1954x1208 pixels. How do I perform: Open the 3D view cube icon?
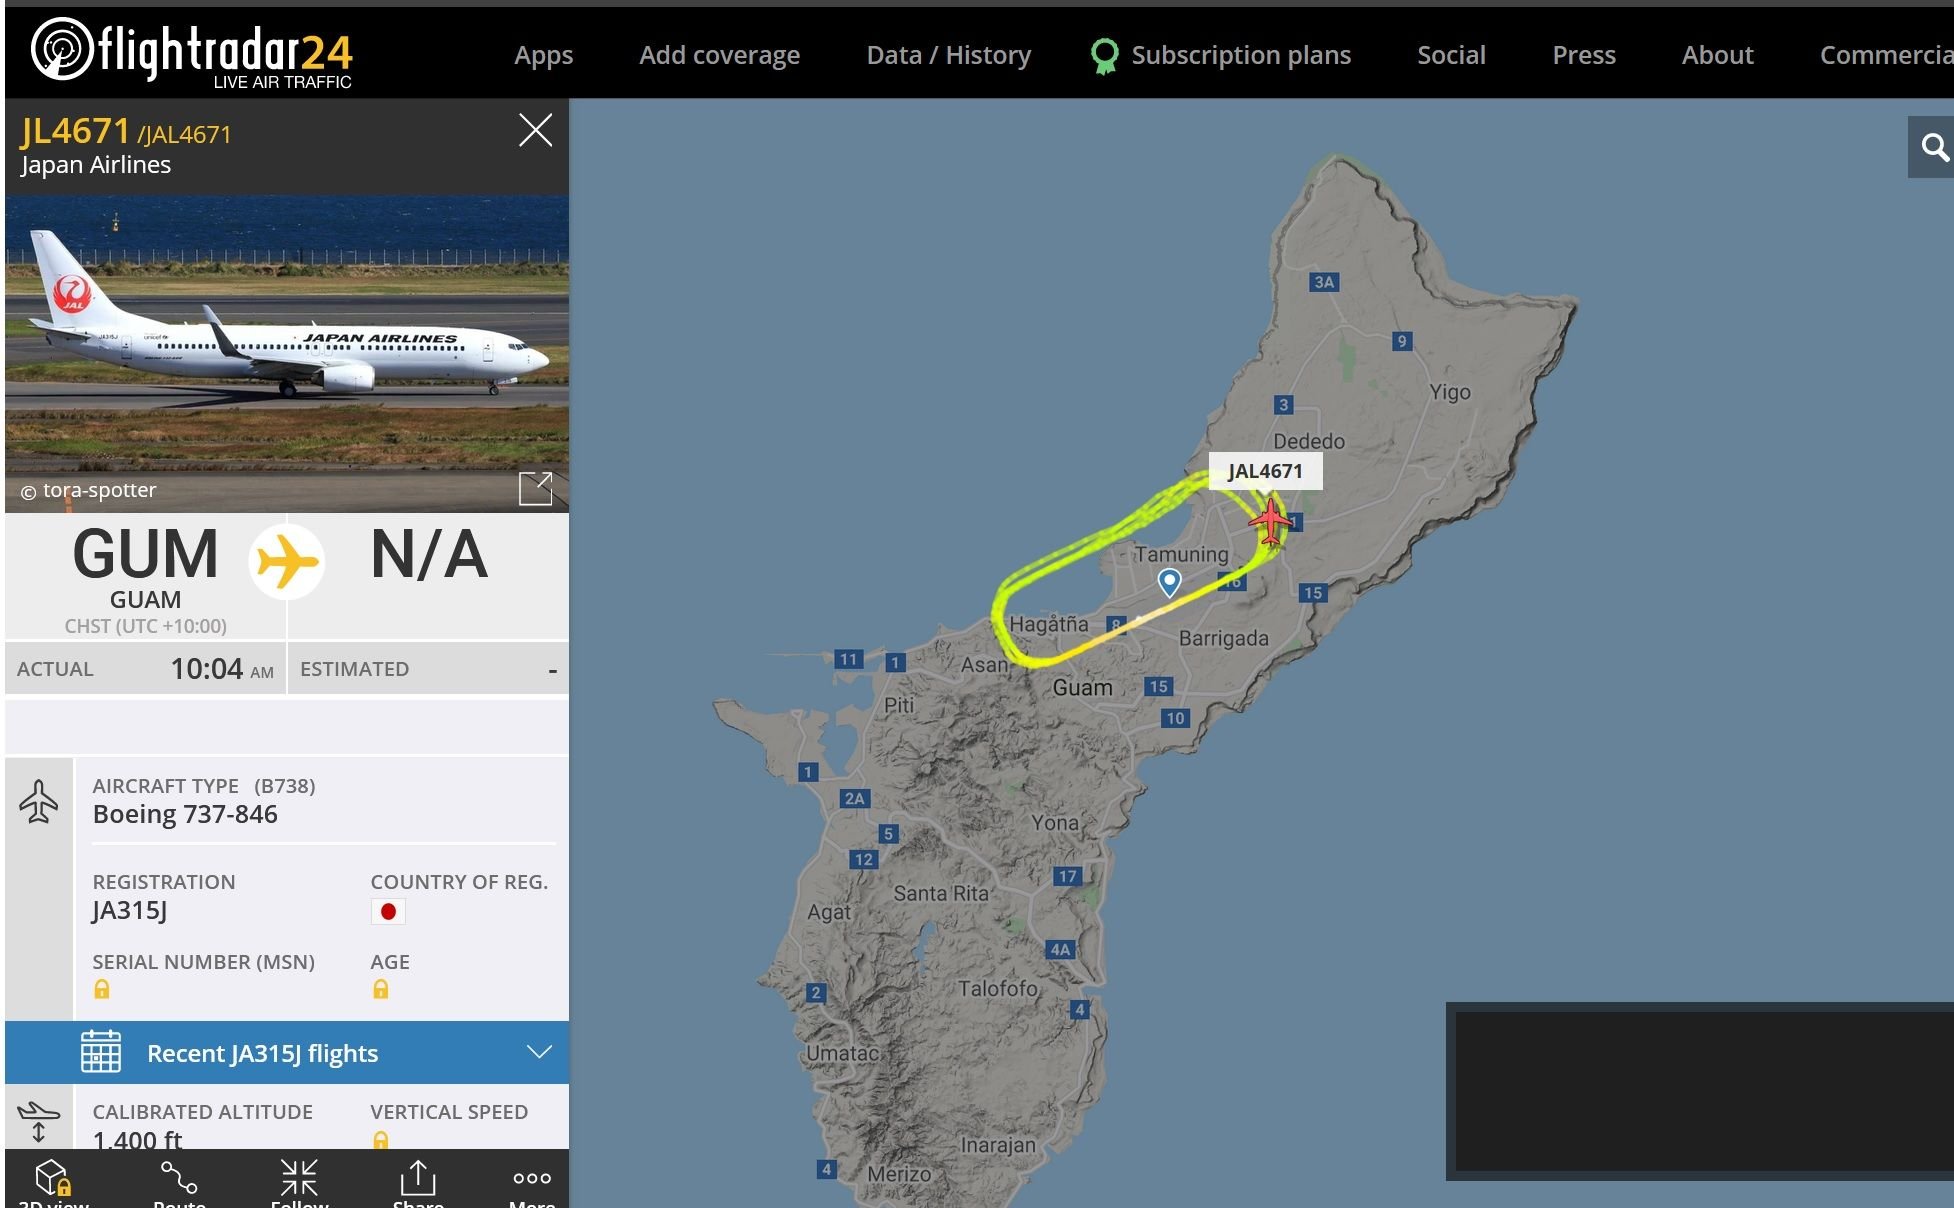(x=53, y=1180)
